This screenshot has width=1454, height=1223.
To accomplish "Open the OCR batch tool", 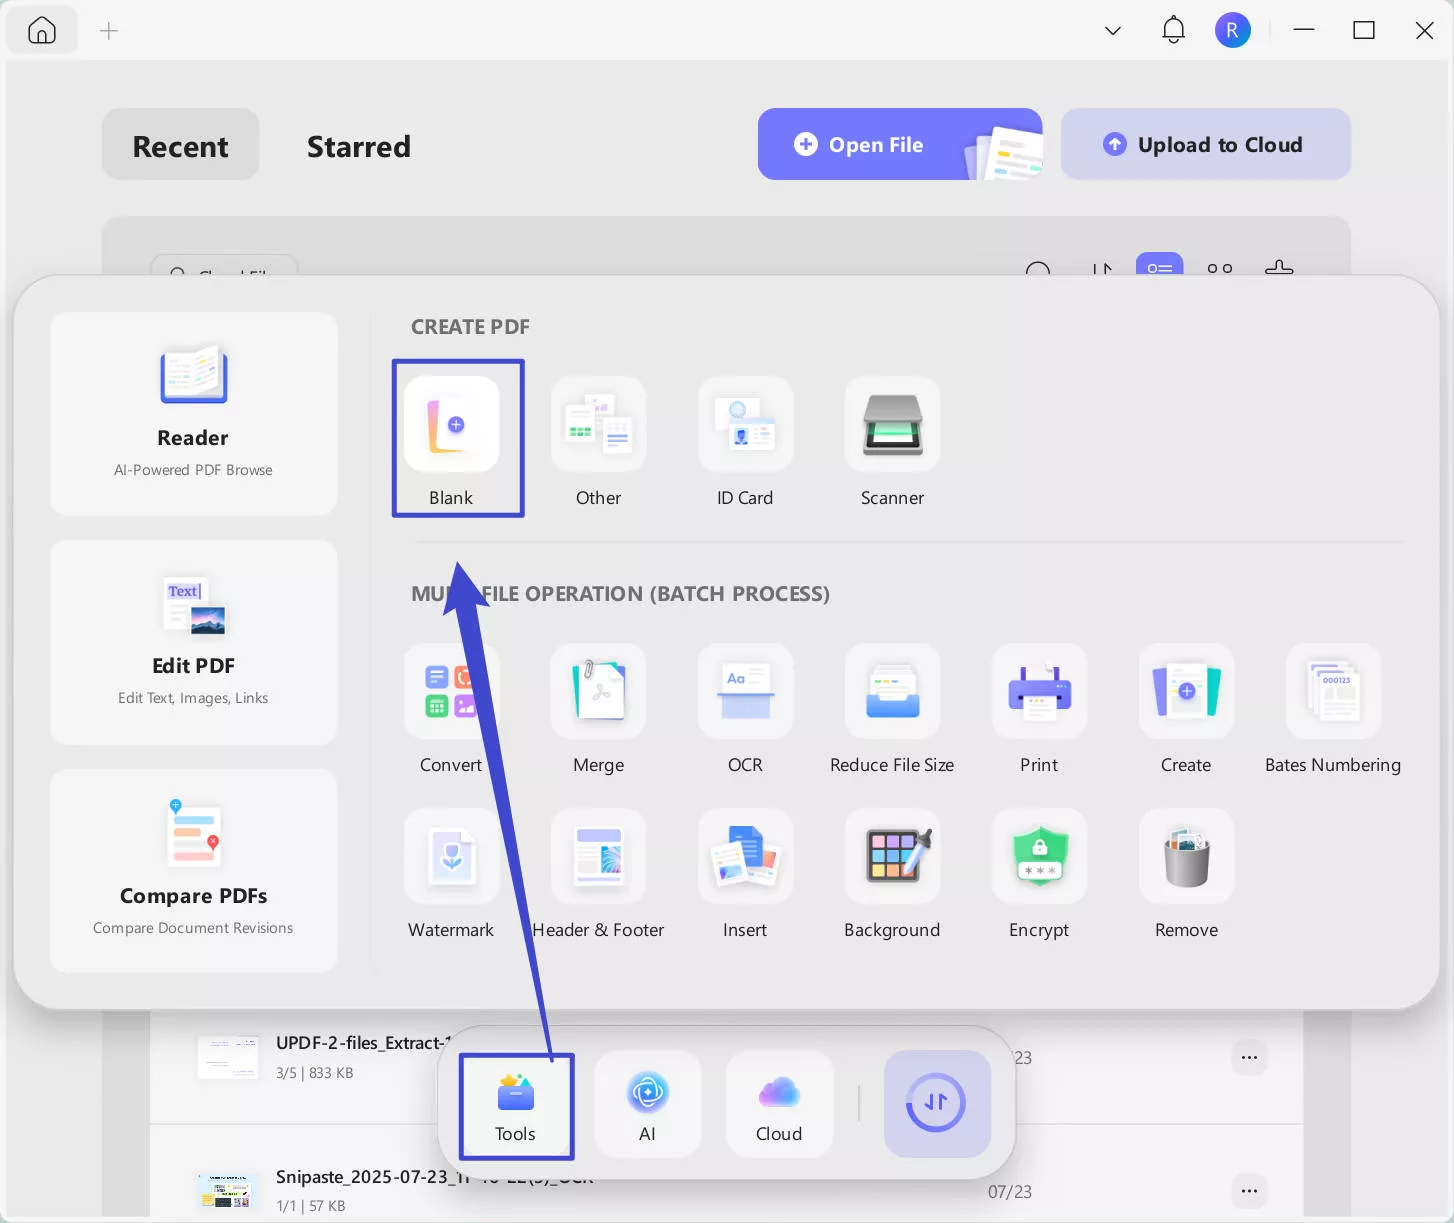I will [x=745, y=710].
